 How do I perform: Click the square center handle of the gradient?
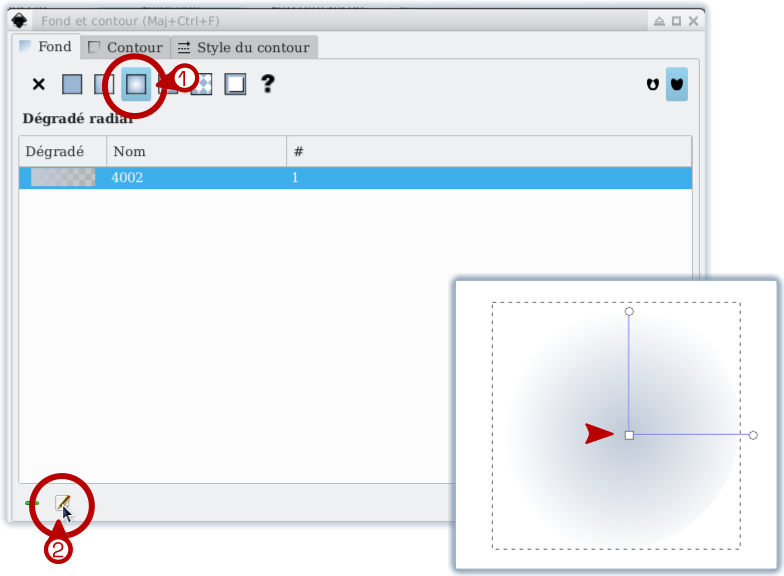pos(629,435)
